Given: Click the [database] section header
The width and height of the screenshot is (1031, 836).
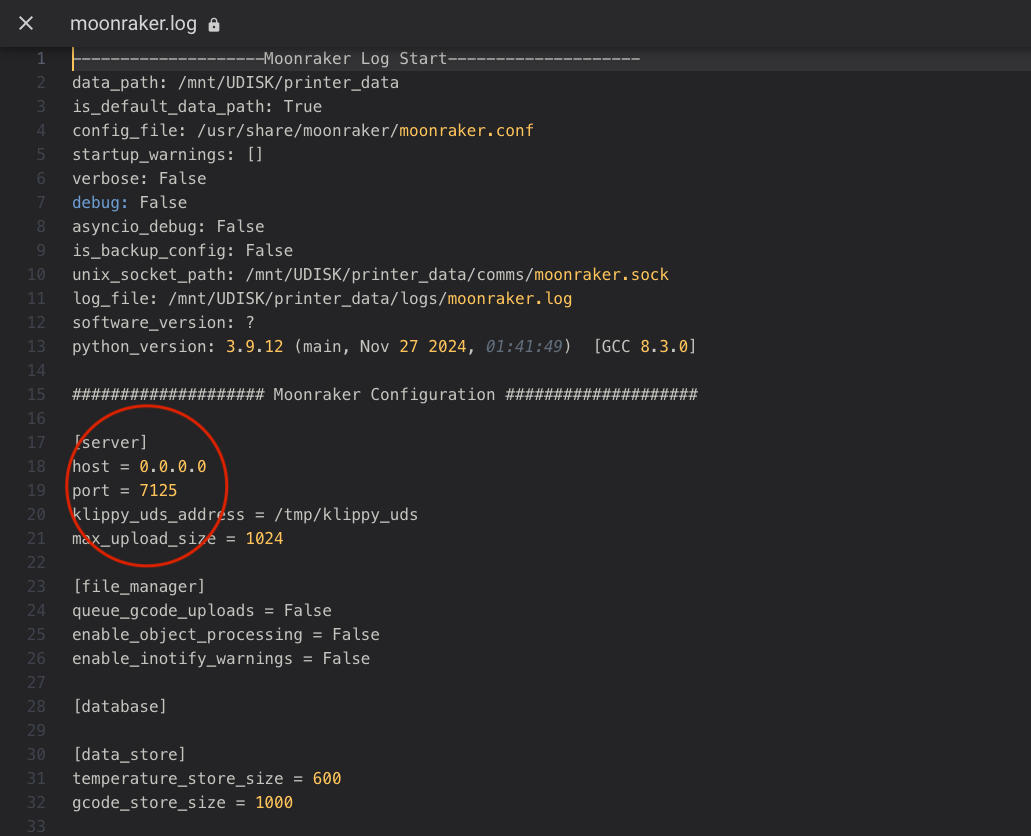Looking at the screenshot, I should tap(119, 706).
